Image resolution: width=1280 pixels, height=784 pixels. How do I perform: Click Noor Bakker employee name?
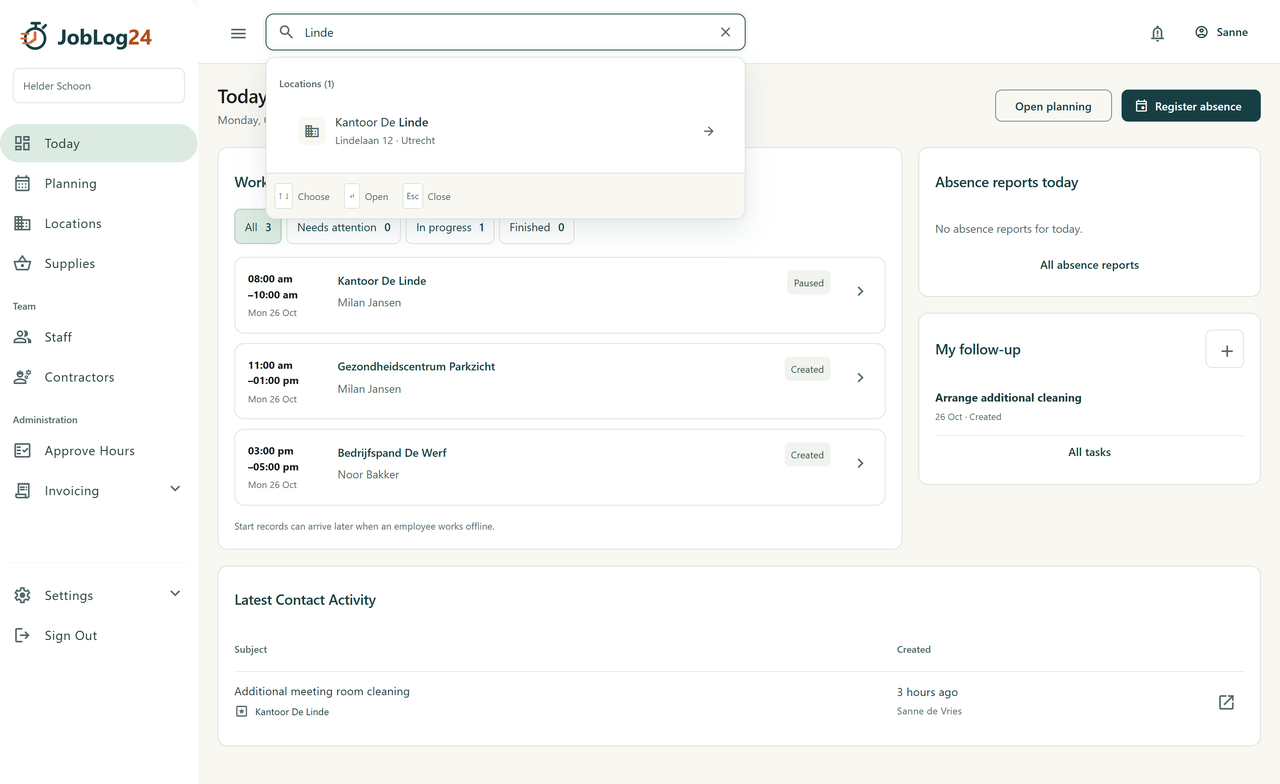pyautogui.click(x=368, y=475)
